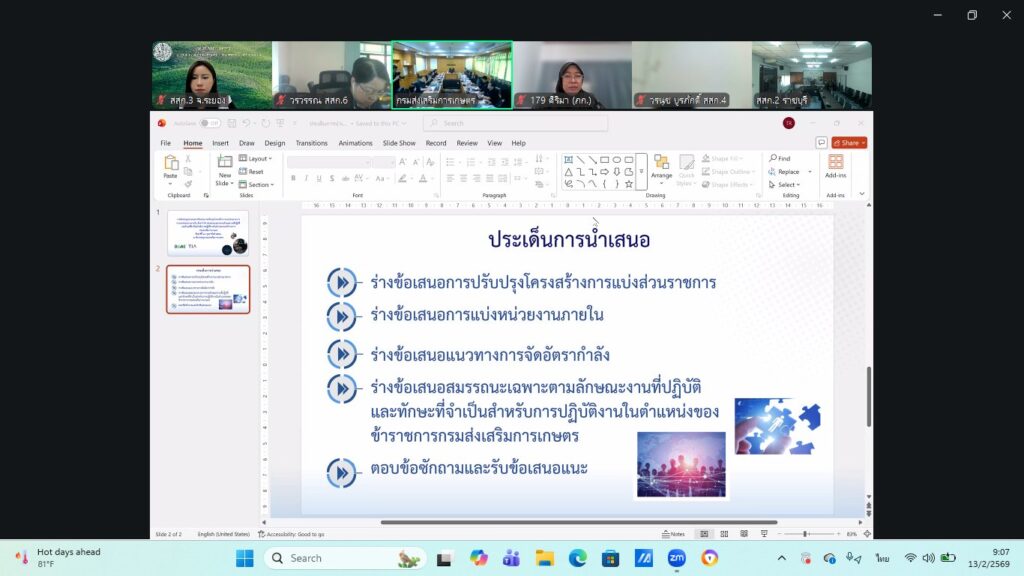
Task: Select slide 1 thumbnail
Action: [208, 233]
